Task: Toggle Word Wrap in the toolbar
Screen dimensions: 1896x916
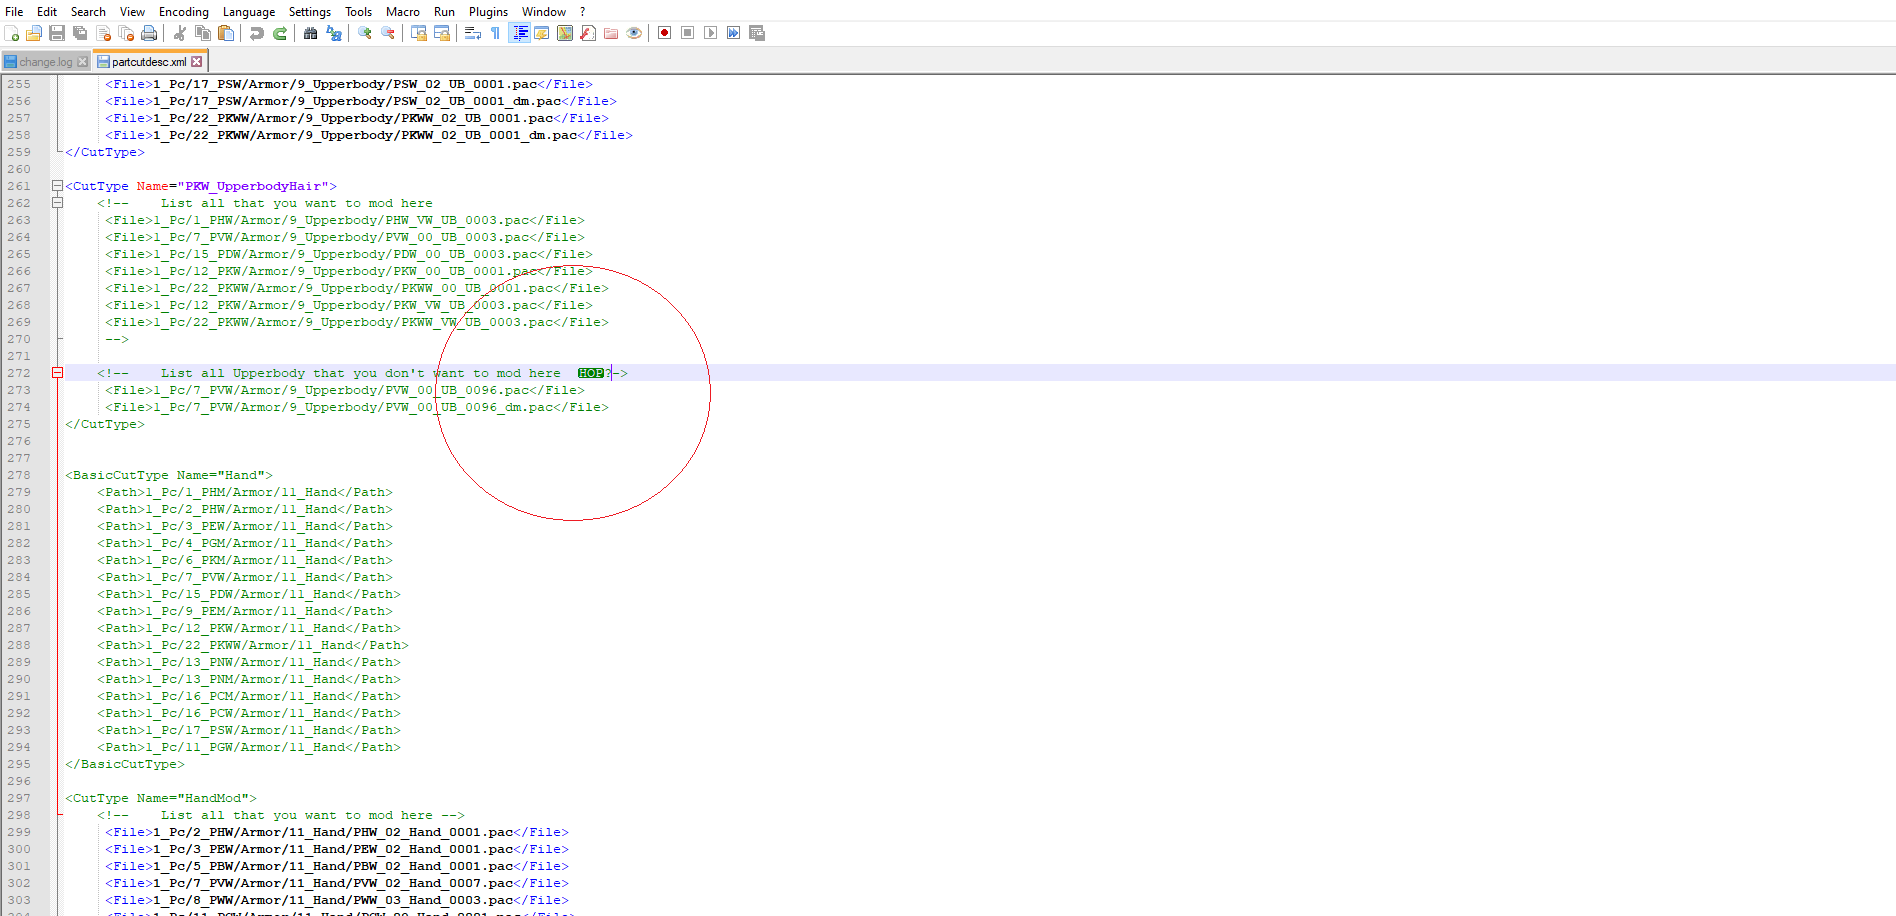Action: click(473, 33)
